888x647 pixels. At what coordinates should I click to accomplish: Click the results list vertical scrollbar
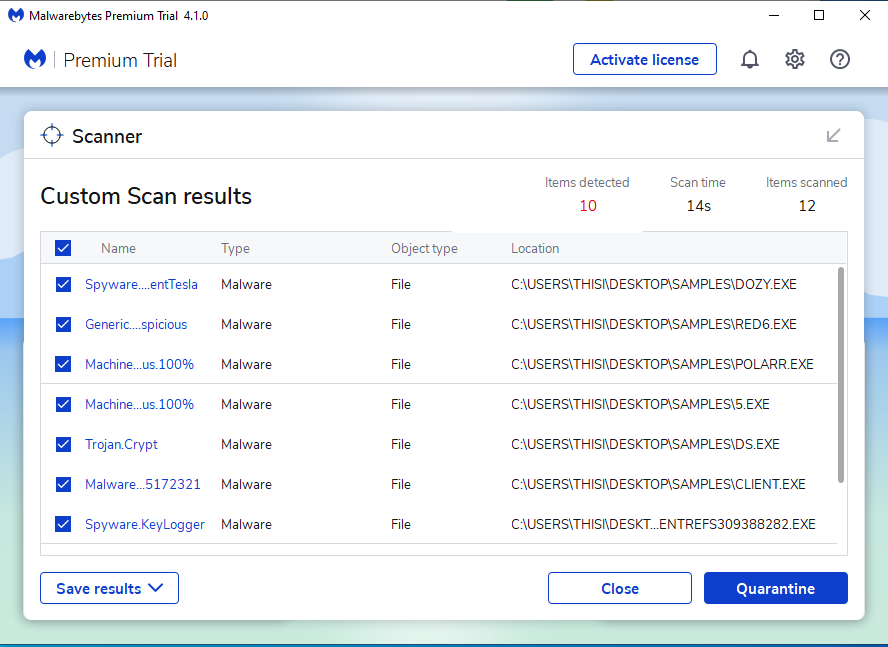[x=840, y=375]
